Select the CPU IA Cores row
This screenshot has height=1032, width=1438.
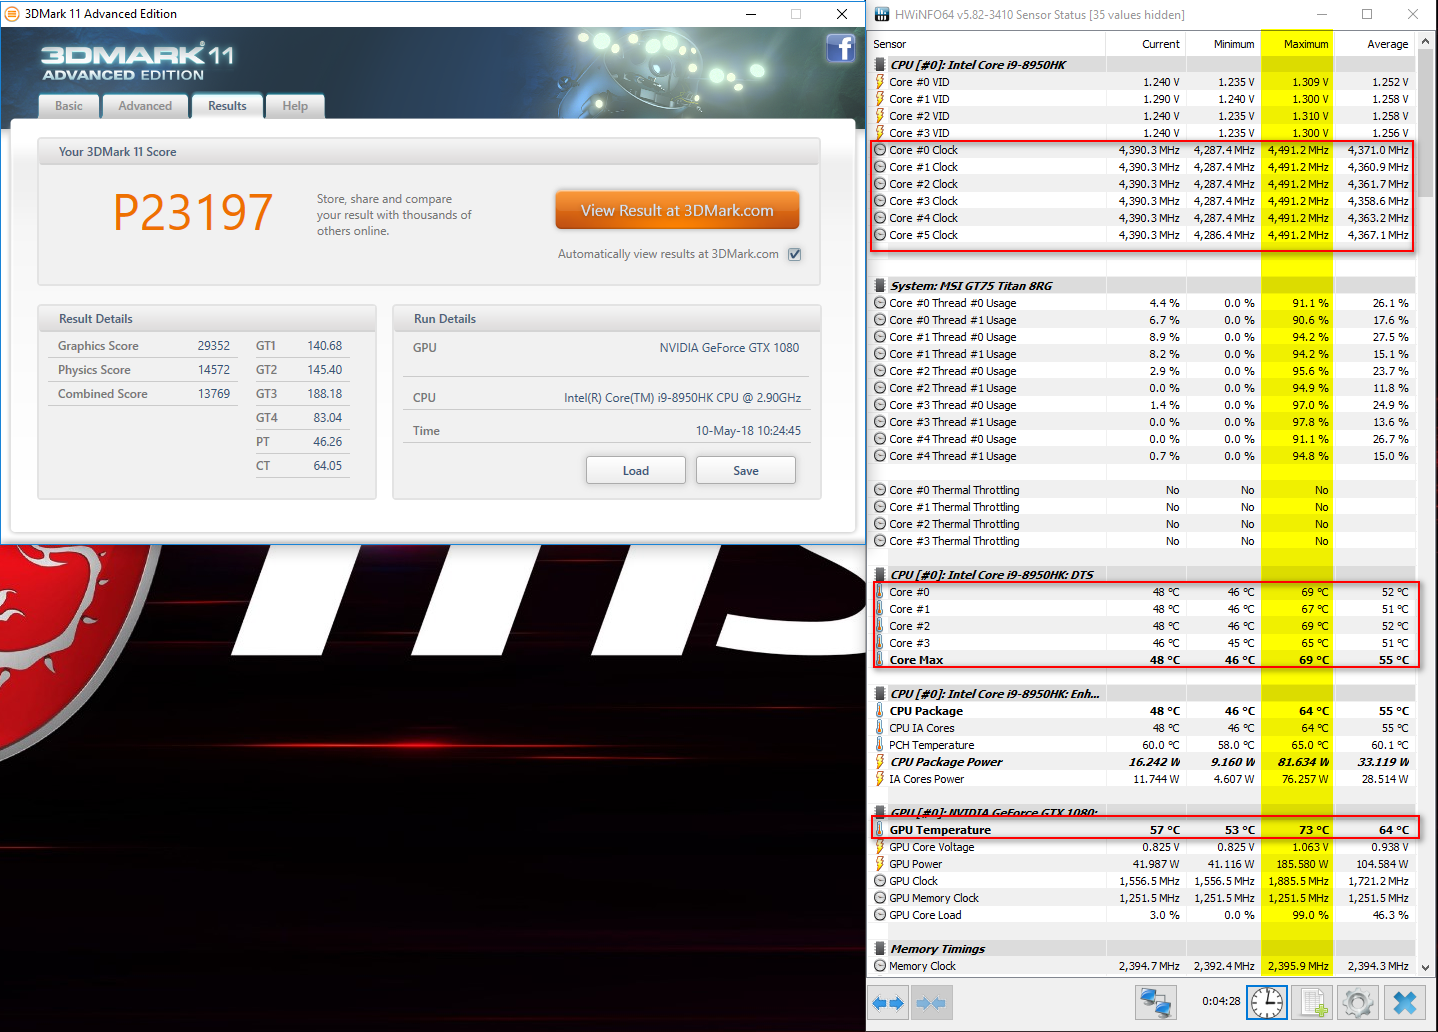coord(1141,728)
